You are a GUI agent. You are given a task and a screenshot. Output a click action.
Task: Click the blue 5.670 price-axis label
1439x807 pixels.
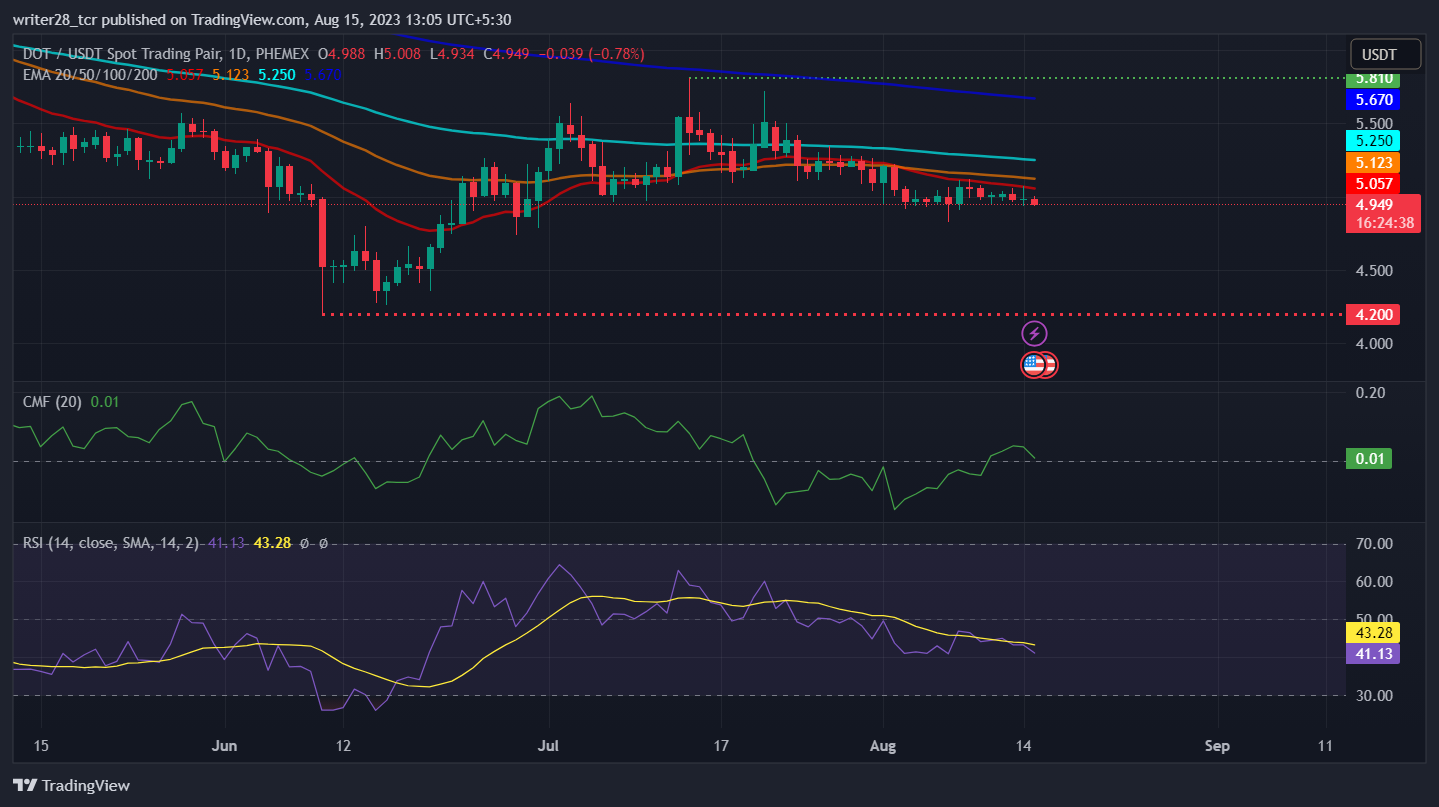[1372, 99]
